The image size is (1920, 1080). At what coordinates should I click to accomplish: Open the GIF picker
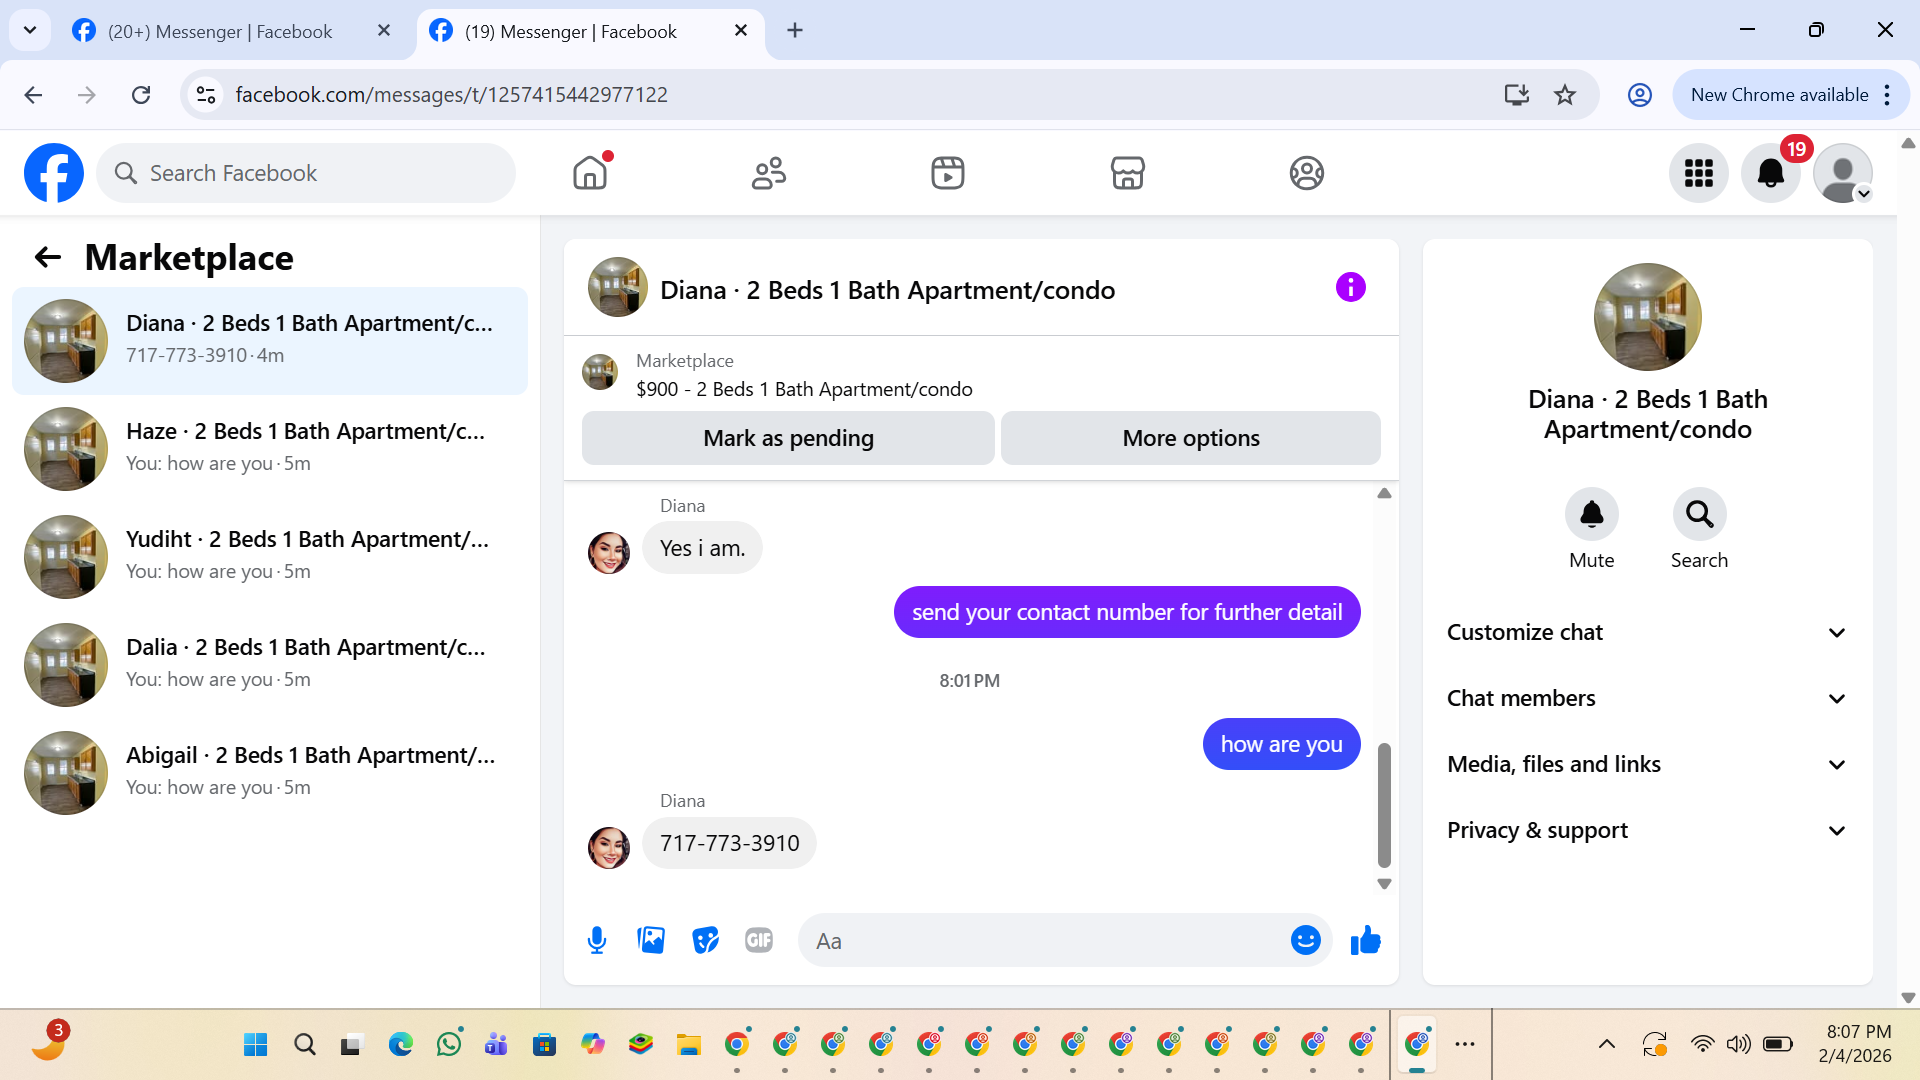coord(759,940)
